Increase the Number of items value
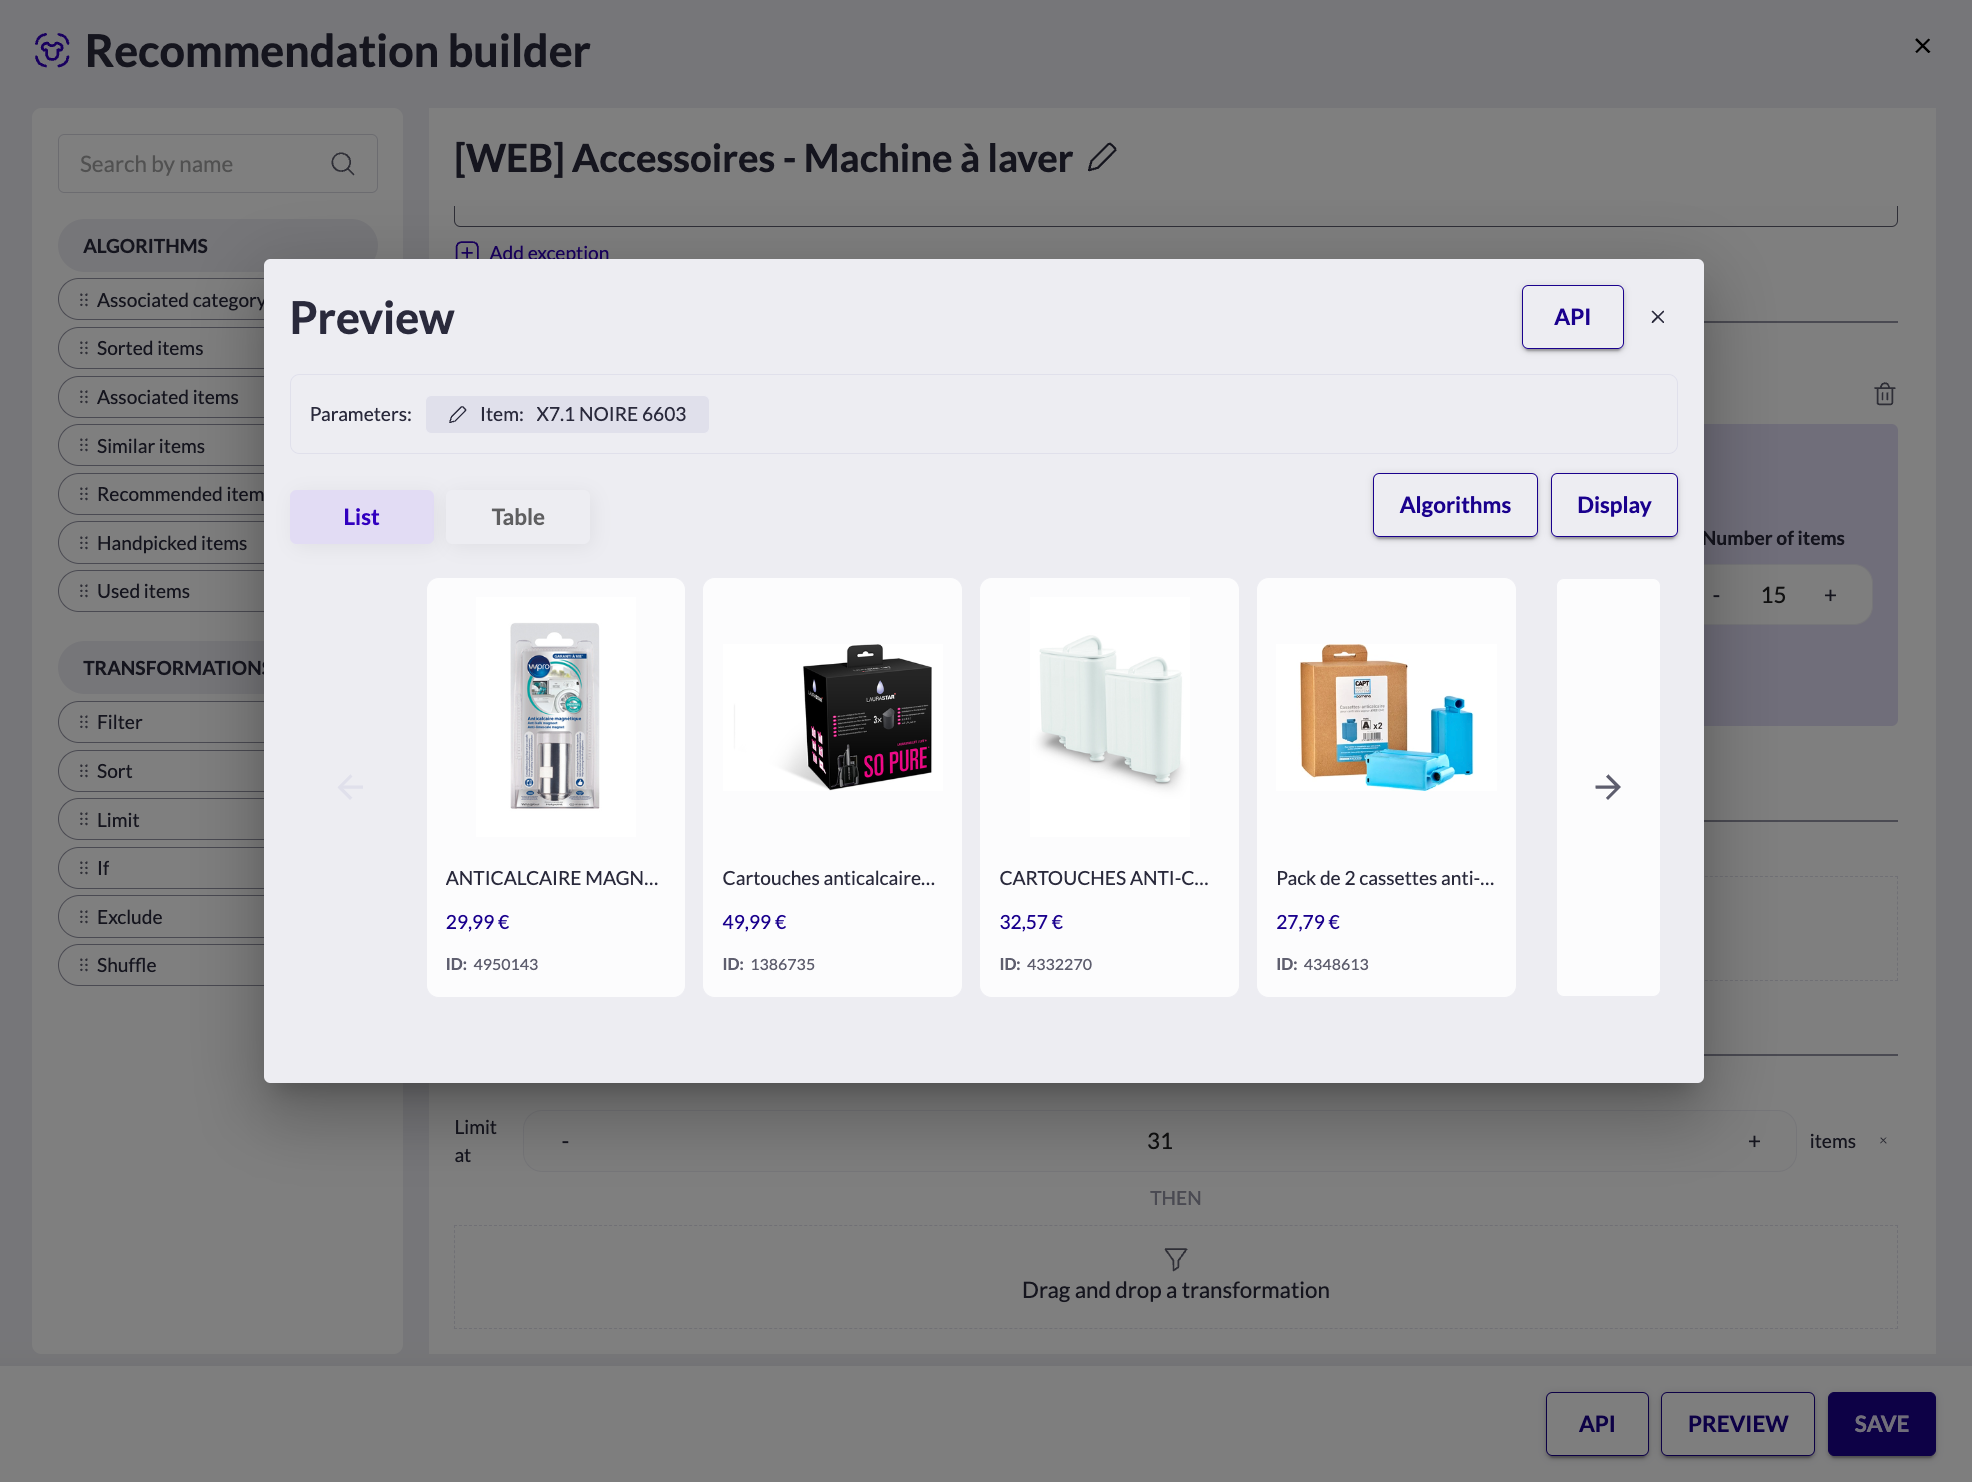The height and width of the screenshot is (1482, 1972). click(1830, 595)
